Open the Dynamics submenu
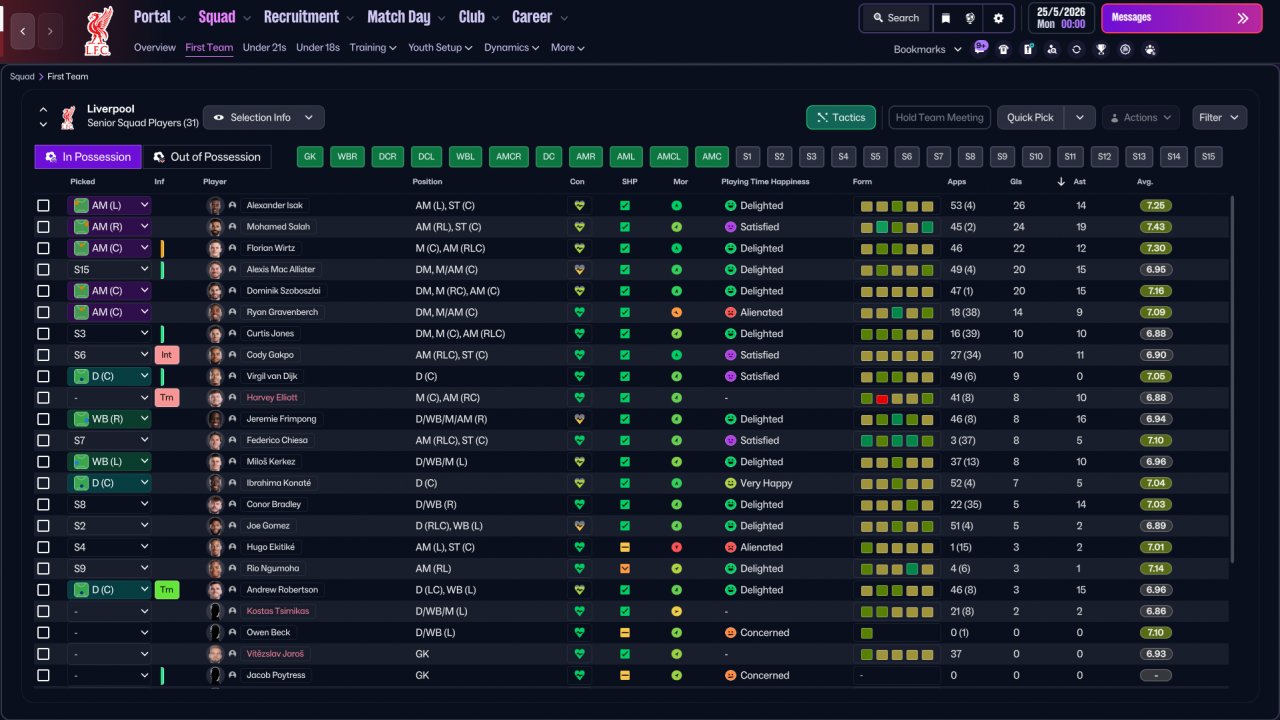 511,47
